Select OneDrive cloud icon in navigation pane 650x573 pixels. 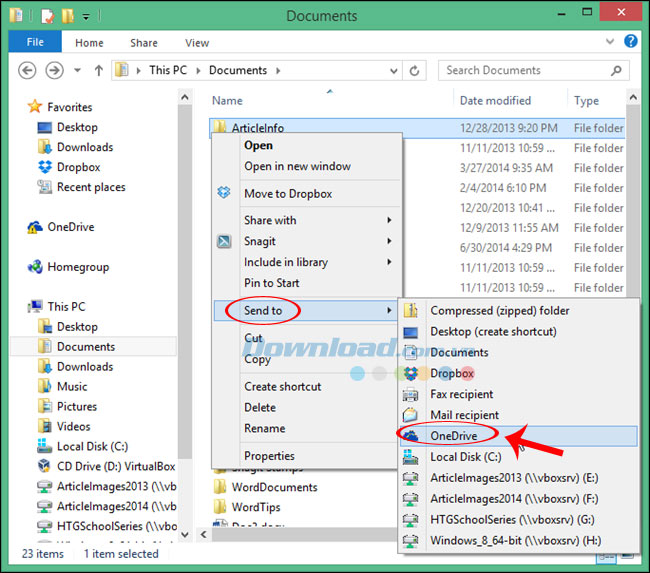click(35, 227)
